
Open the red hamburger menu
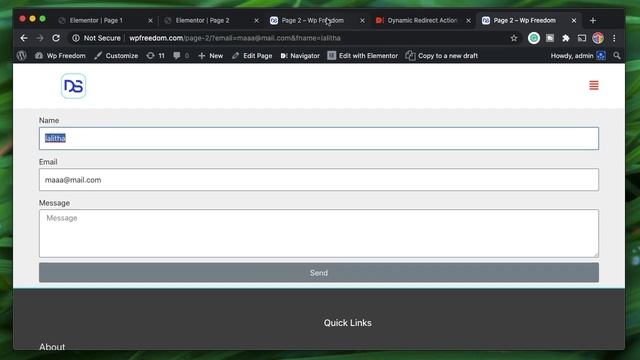[594, 85]
